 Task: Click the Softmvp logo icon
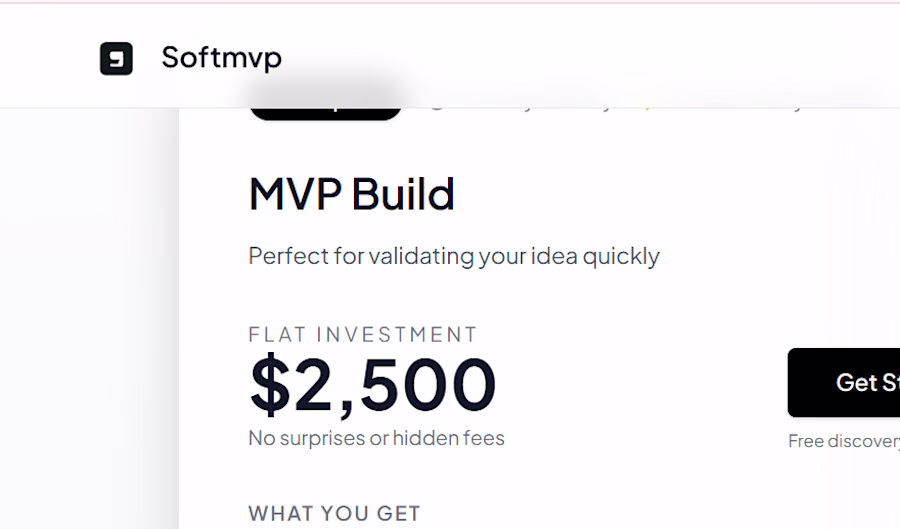(x=116, y=59)
